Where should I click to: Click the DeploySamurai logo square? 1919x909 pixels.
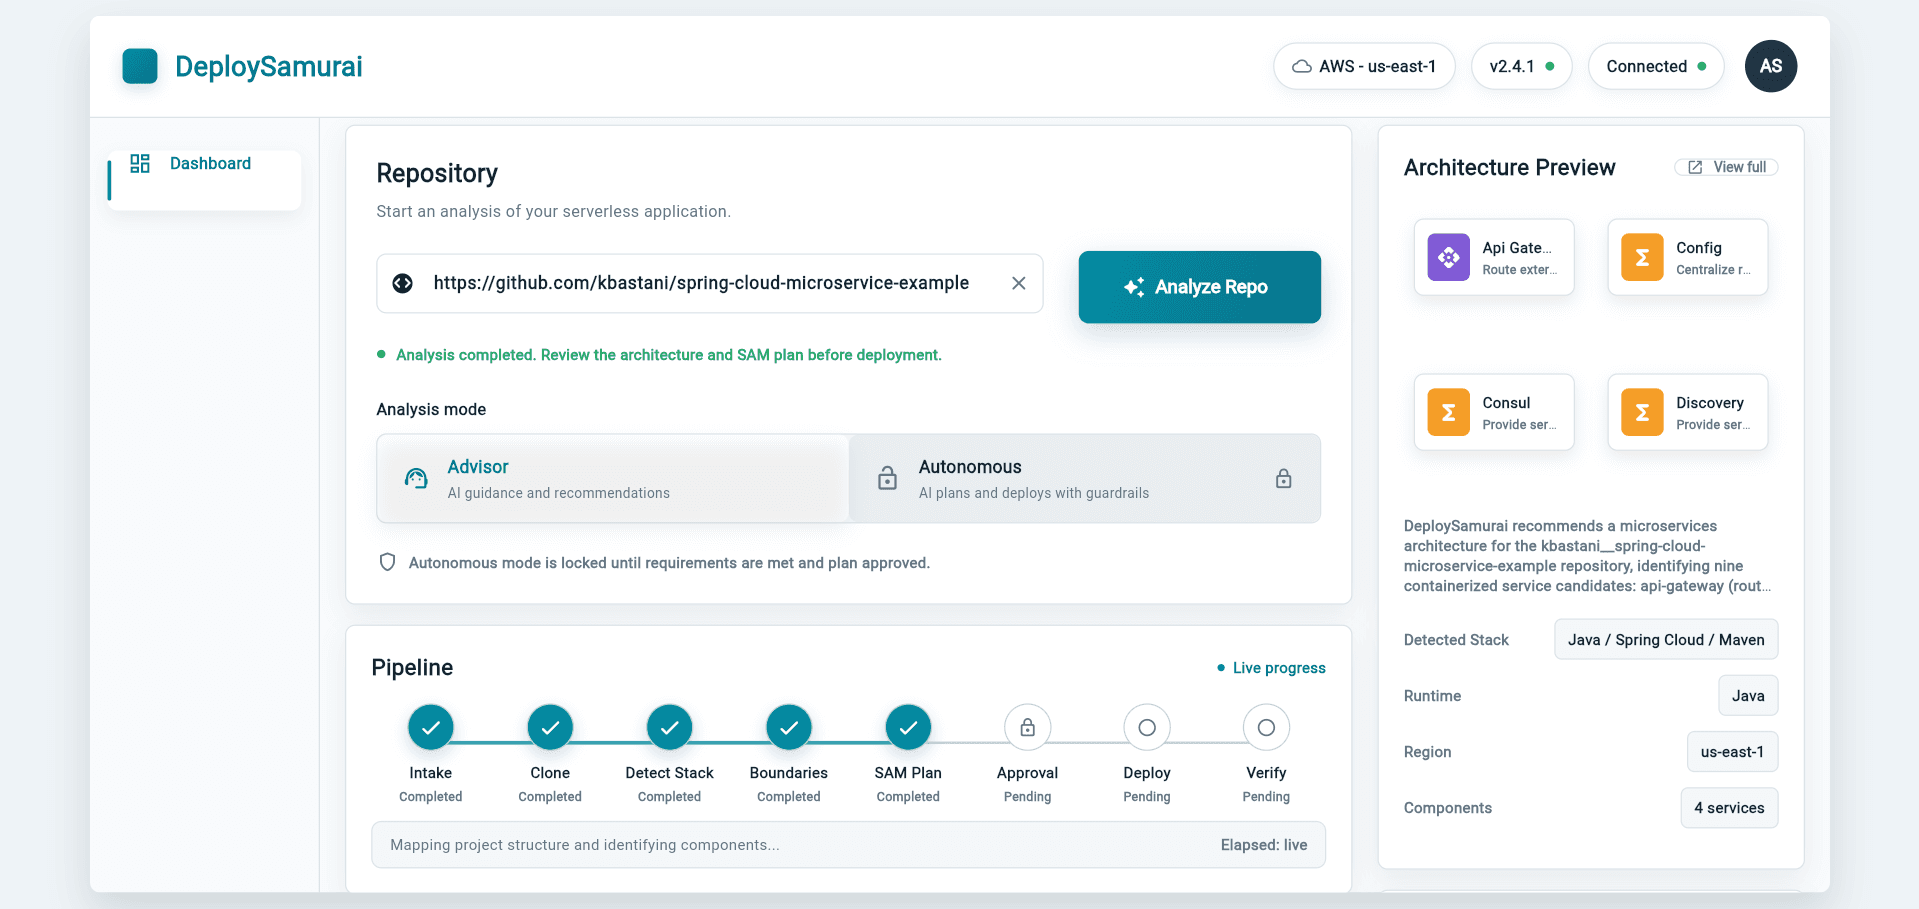click(140, 66)
